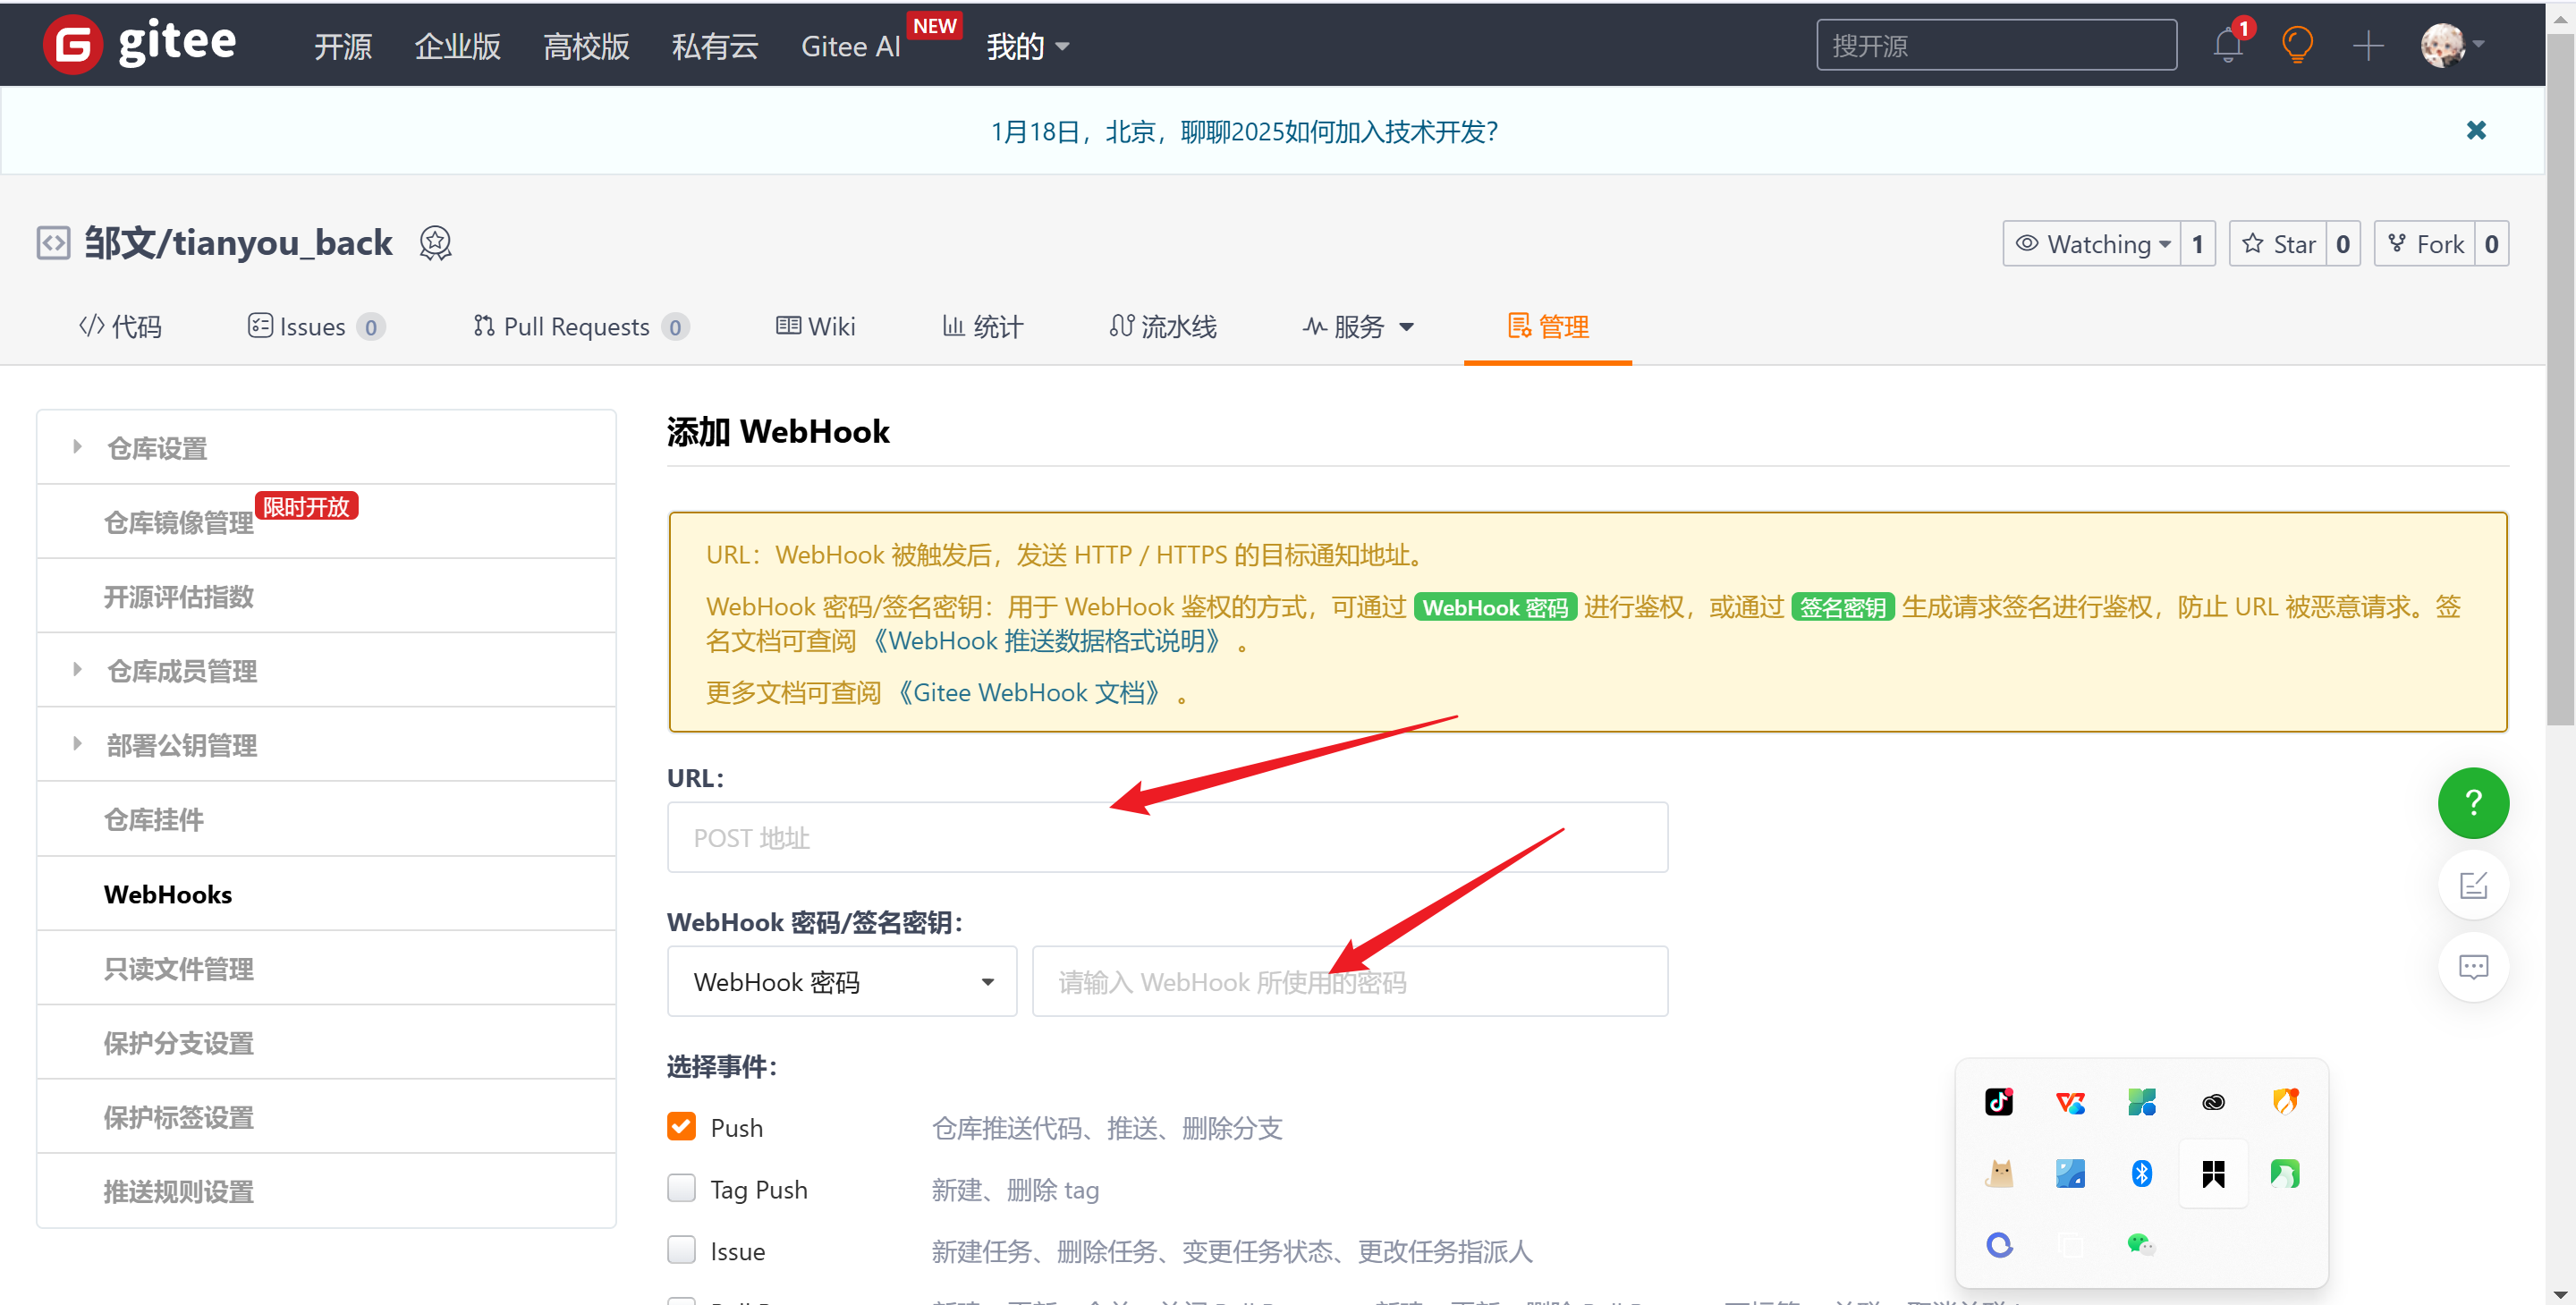2576x1305 pixels.
Task: Click the blue square wallpaper tray icon
Action: [2070, 1173]
